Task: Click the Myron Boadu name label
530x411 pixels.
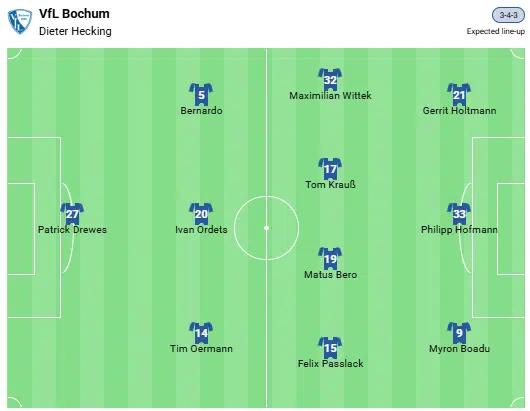Action: point(459,348)
